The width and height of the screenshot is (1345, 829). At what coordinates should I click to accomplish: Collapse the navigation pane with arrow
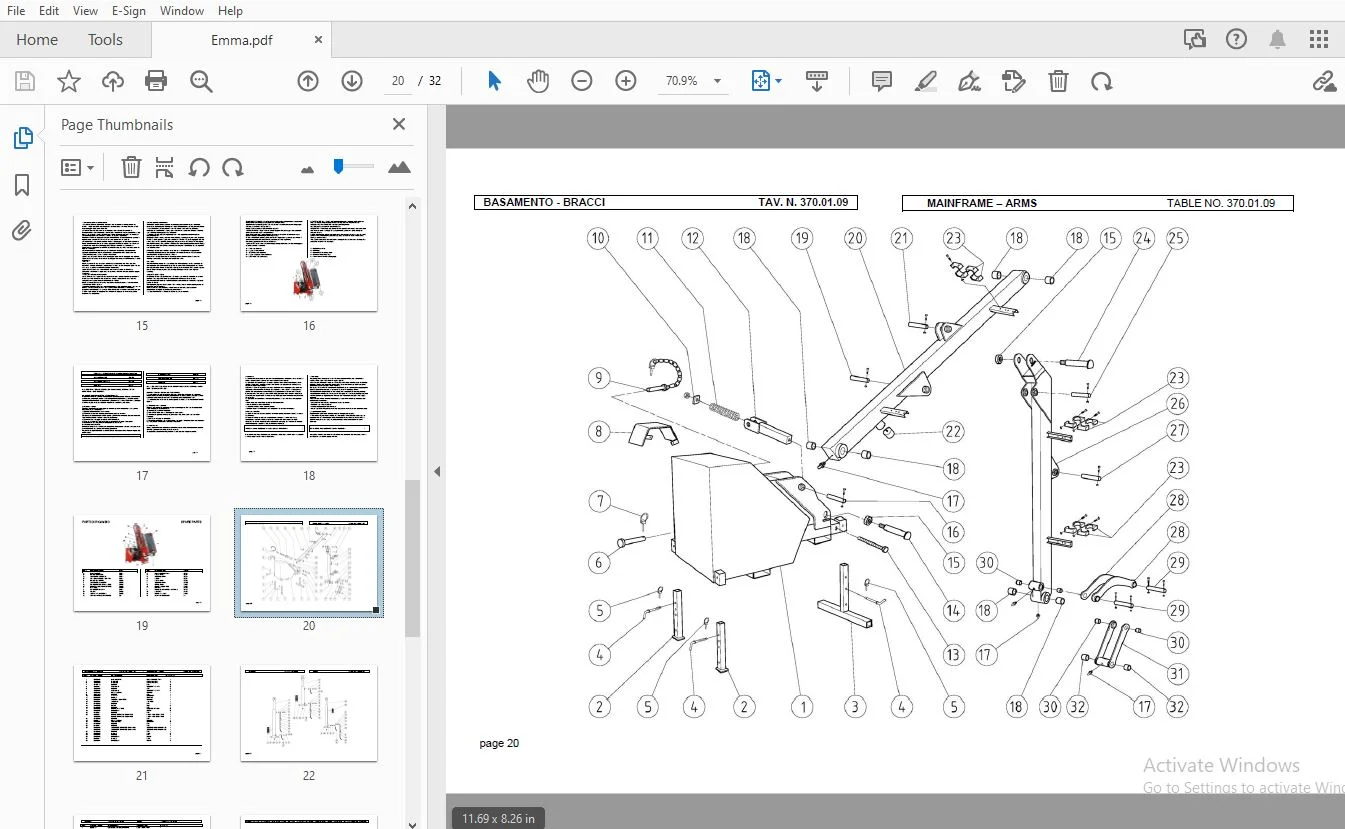point(437,472)
